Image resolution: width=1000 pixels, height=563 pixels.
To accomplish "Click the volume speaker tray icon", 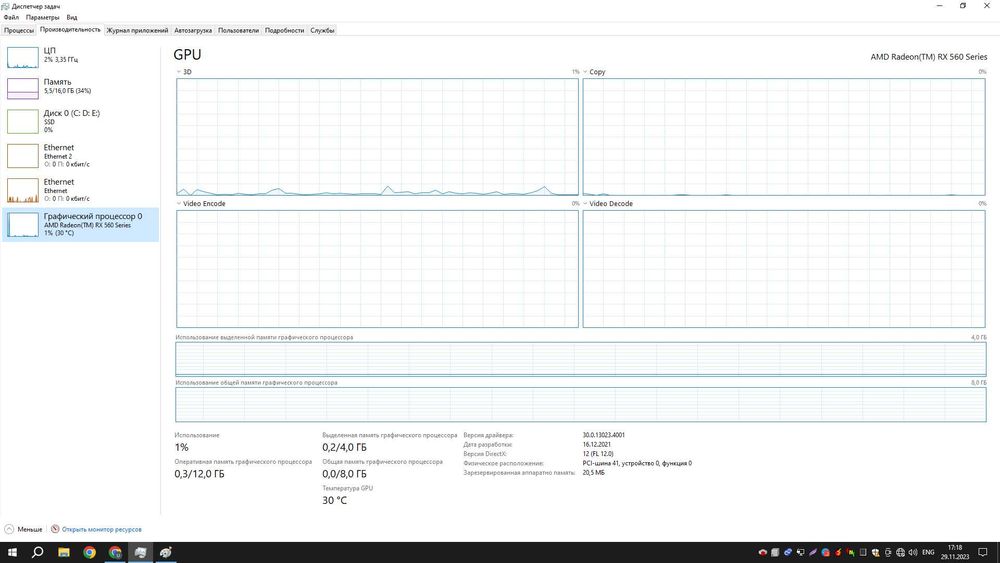I will 913,552.
